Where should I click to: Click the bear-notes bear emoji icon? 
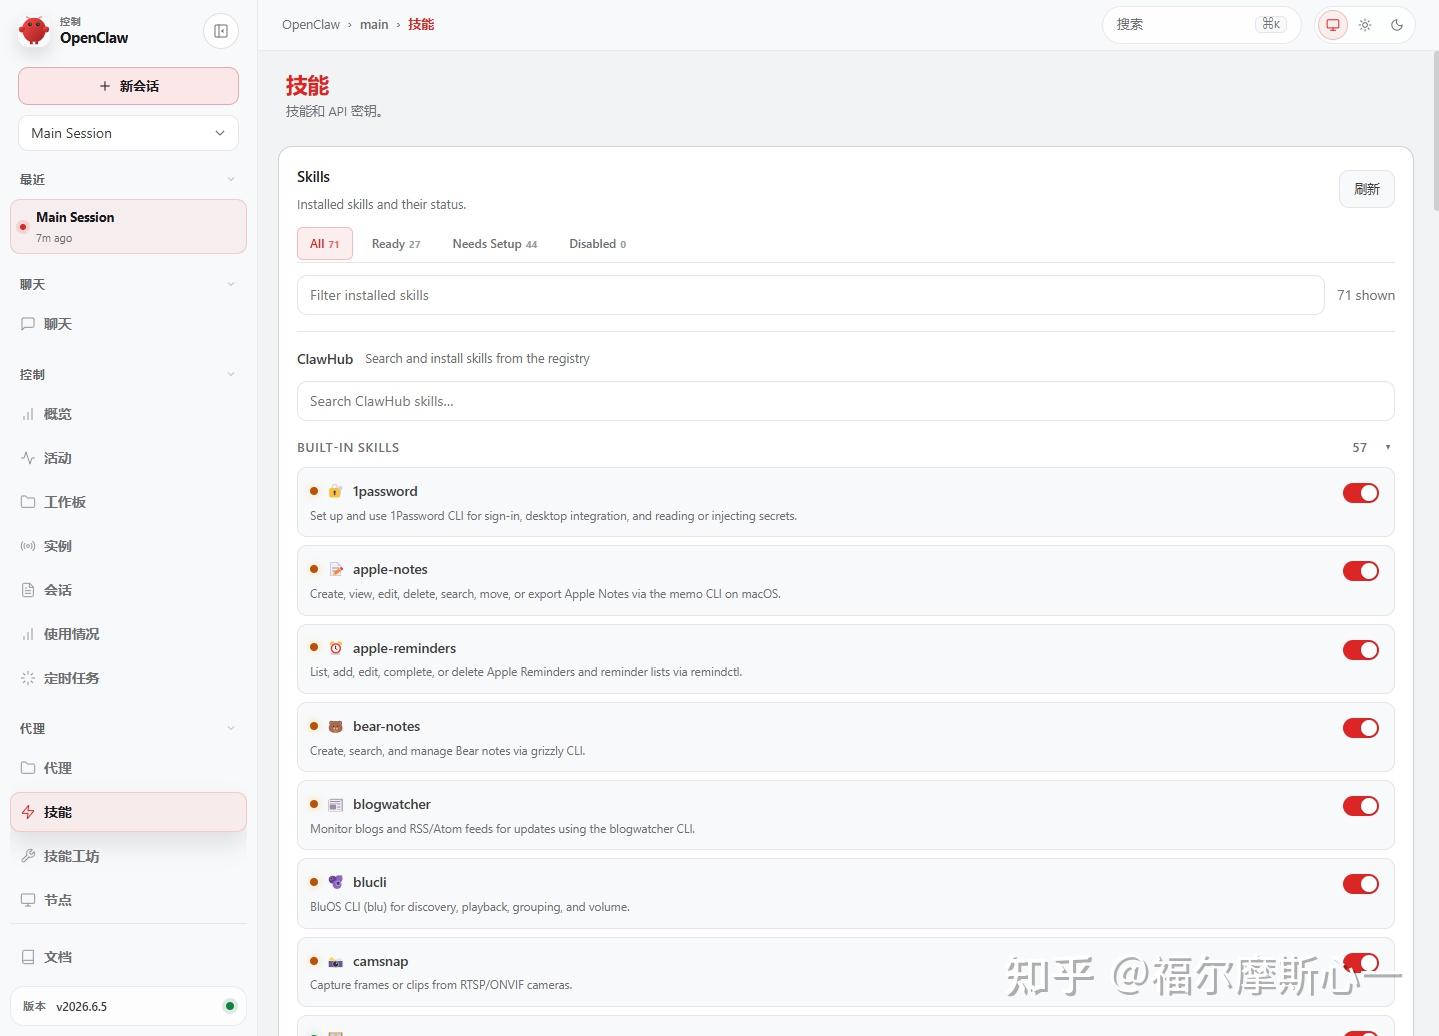click(336, 726)
